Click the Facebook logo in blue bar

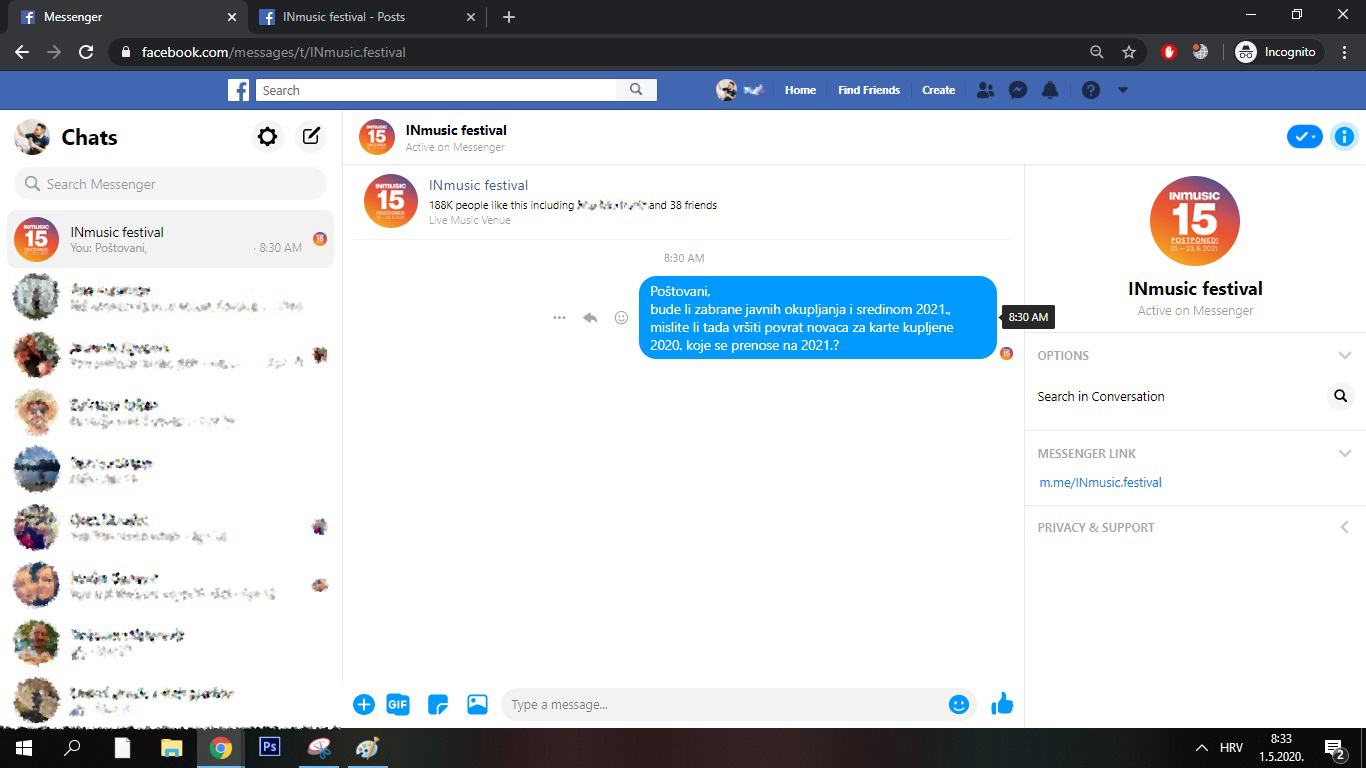tap(238, 90)
